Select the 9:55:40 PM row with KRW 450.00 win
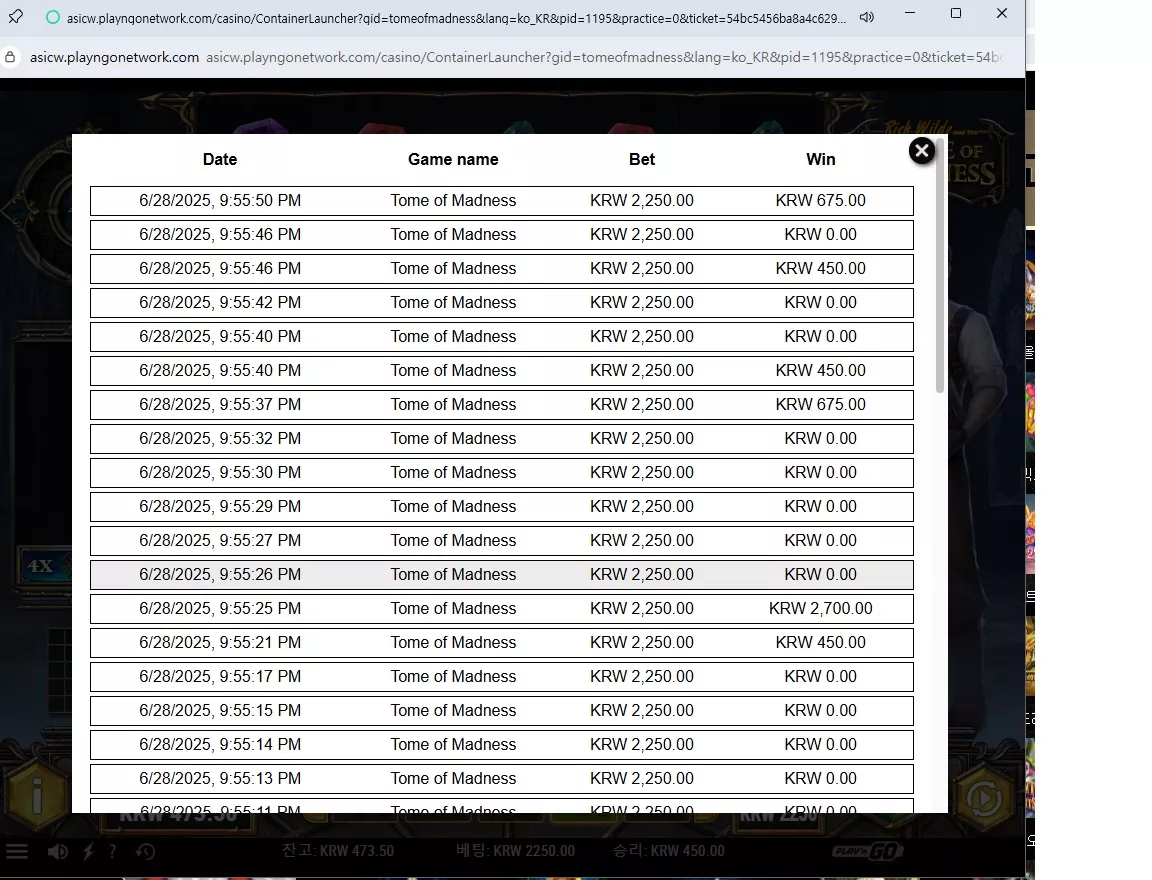The height and width of the screenshot is (880, 1152). 502,371
